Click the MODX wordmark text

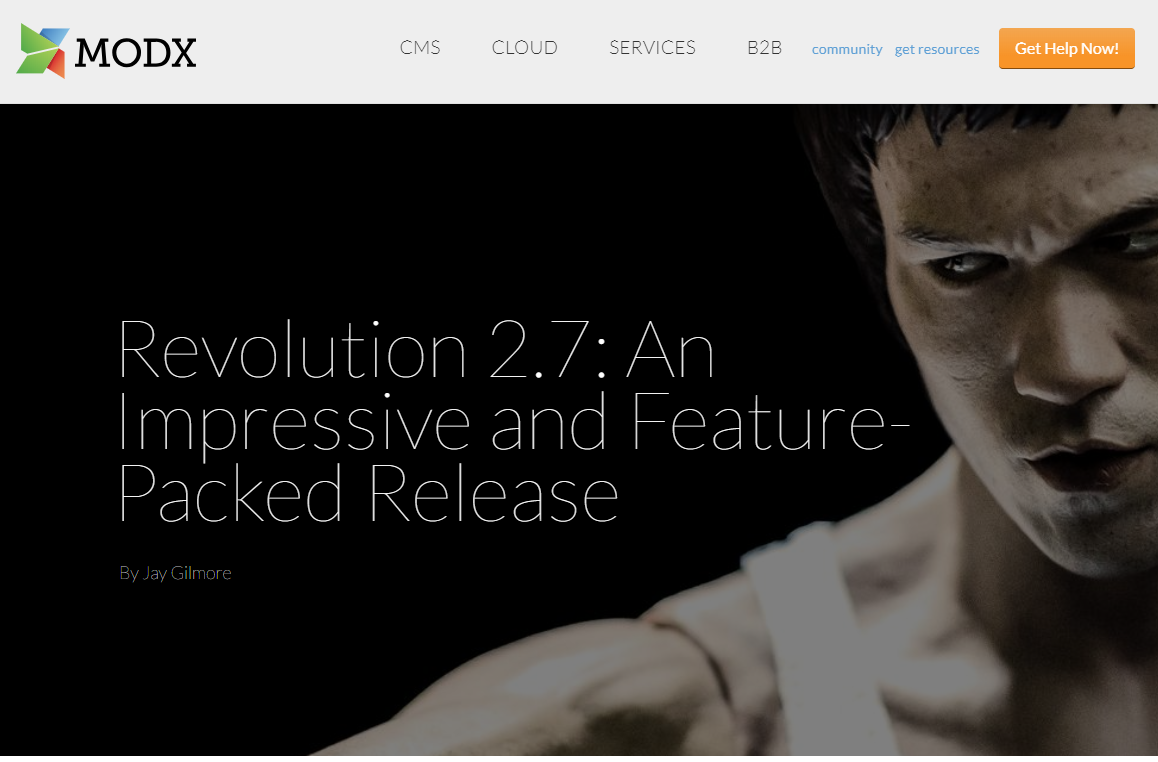point(135,52)
